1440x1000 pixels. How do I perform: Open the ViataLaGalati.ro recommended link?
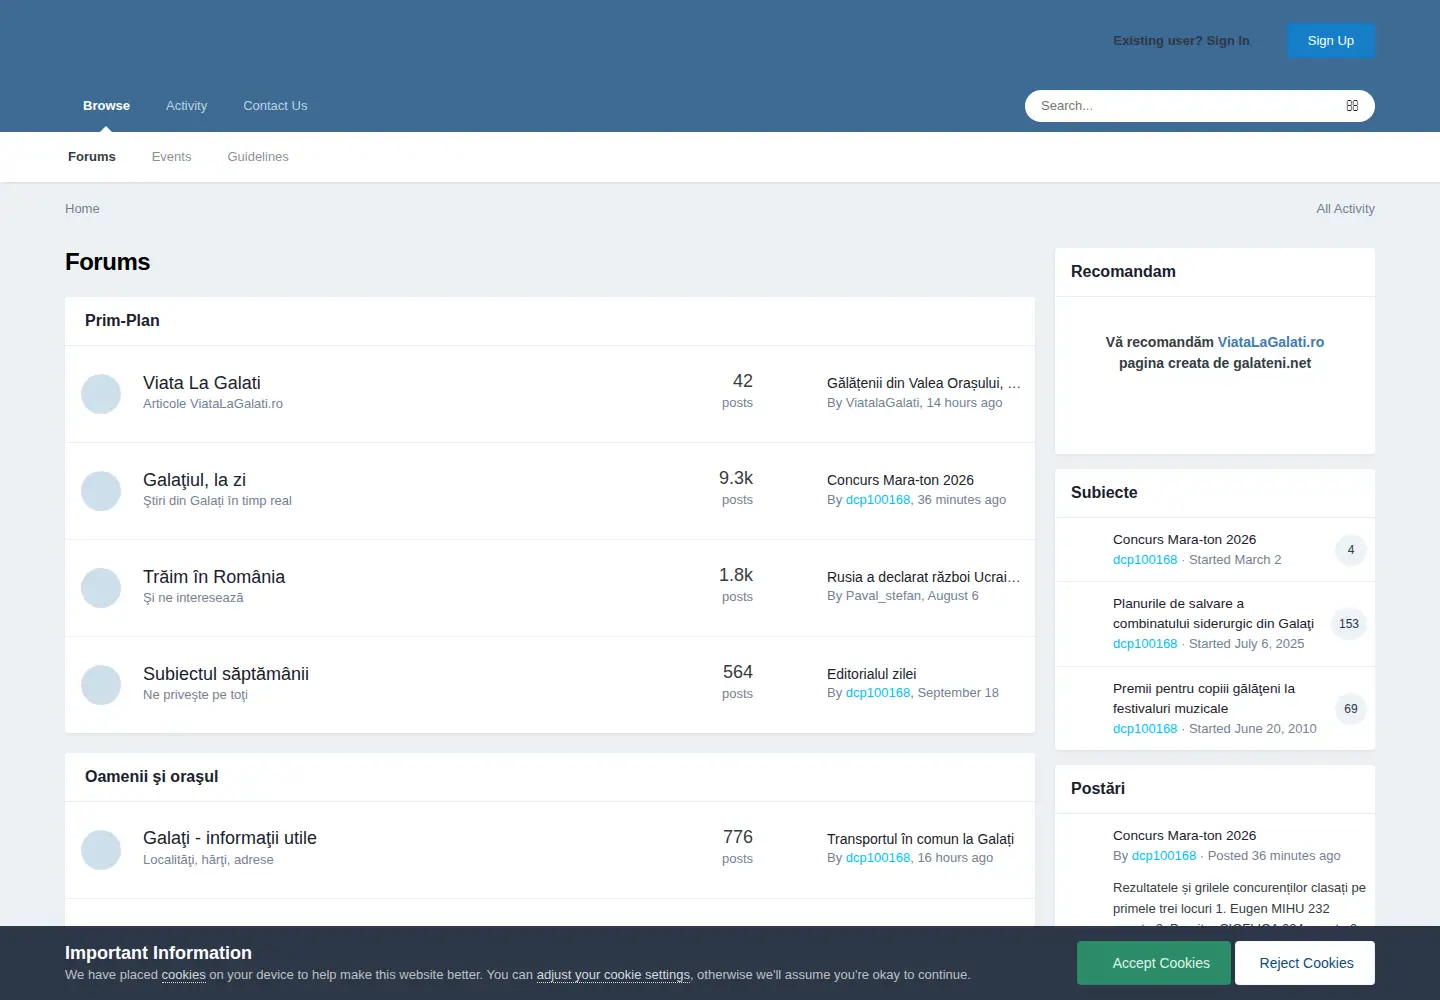(1270, 342)
